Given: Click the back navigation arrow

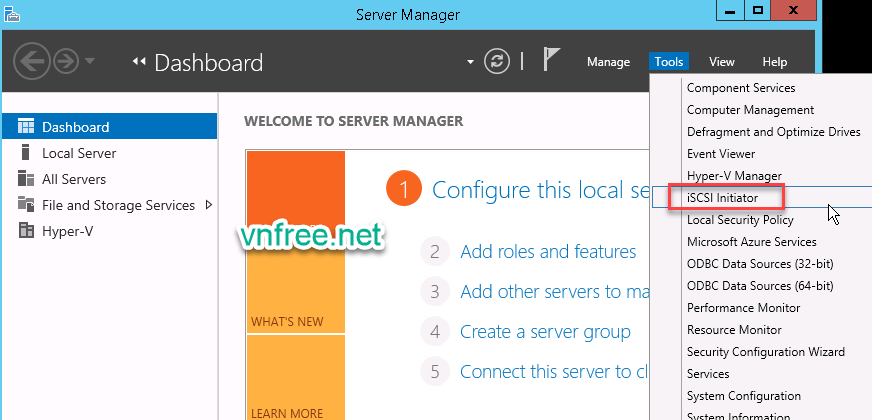Looking at the screenshot, I should 32,61.
